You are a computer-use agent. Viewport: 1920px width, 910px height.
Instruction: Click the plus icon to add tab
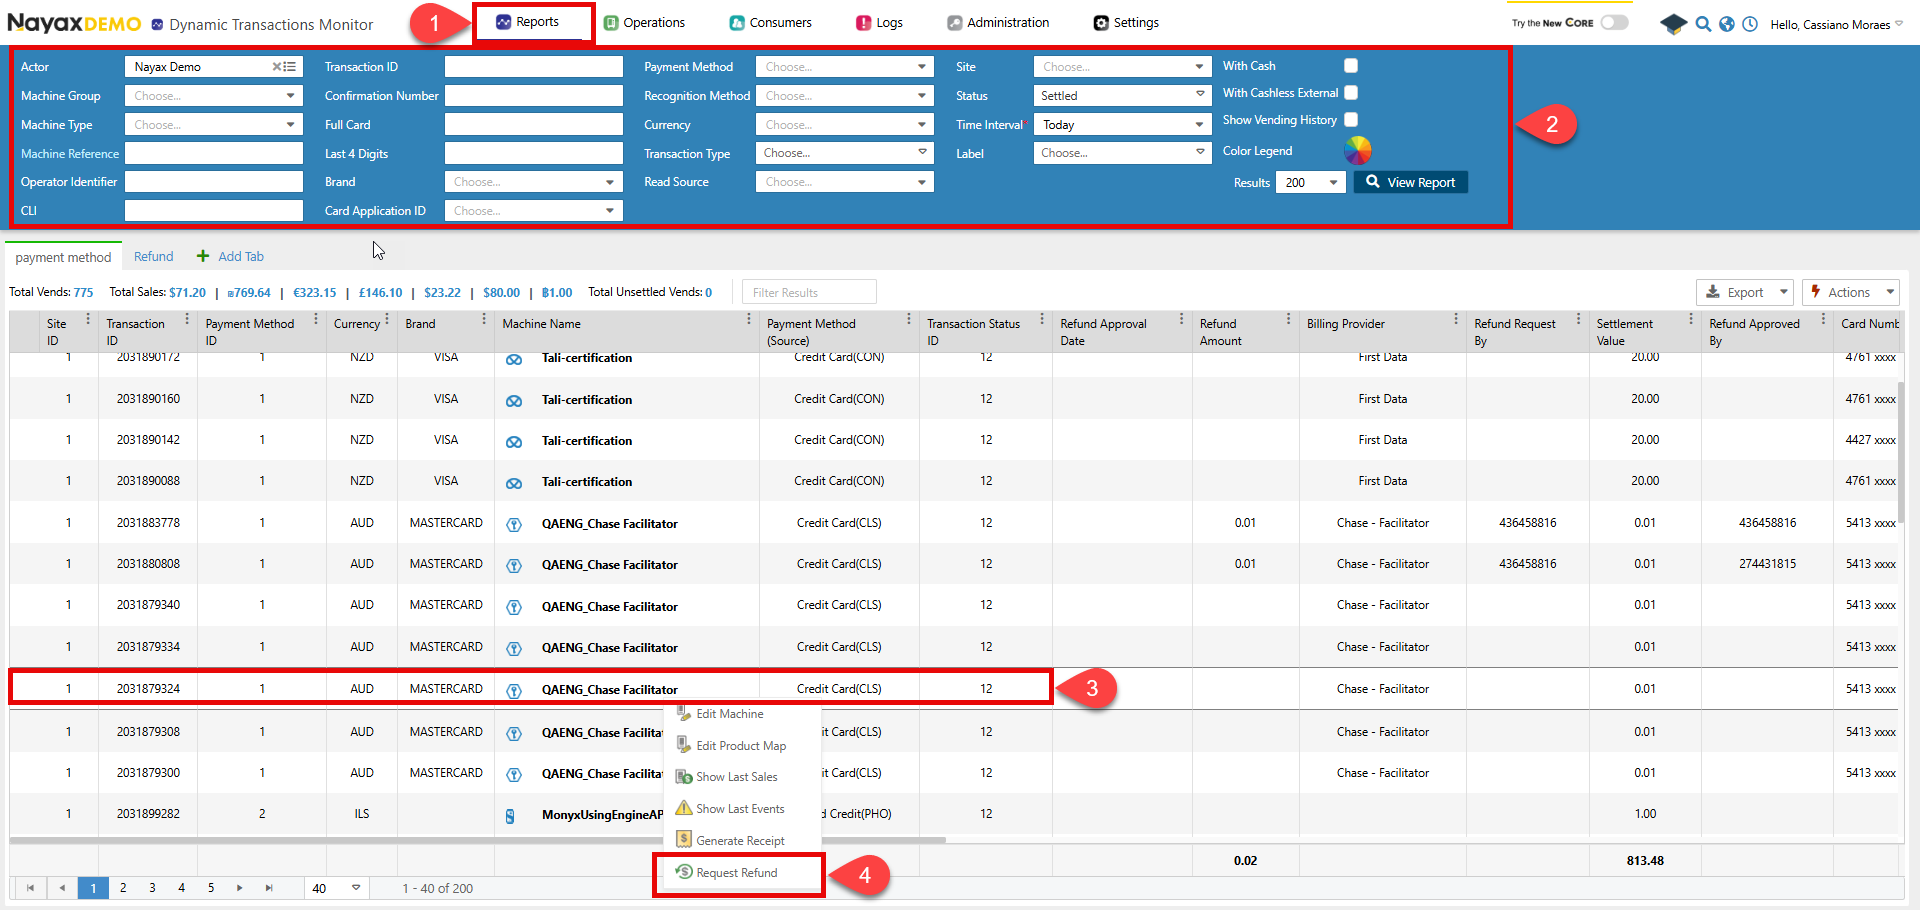tap(203, 256)
